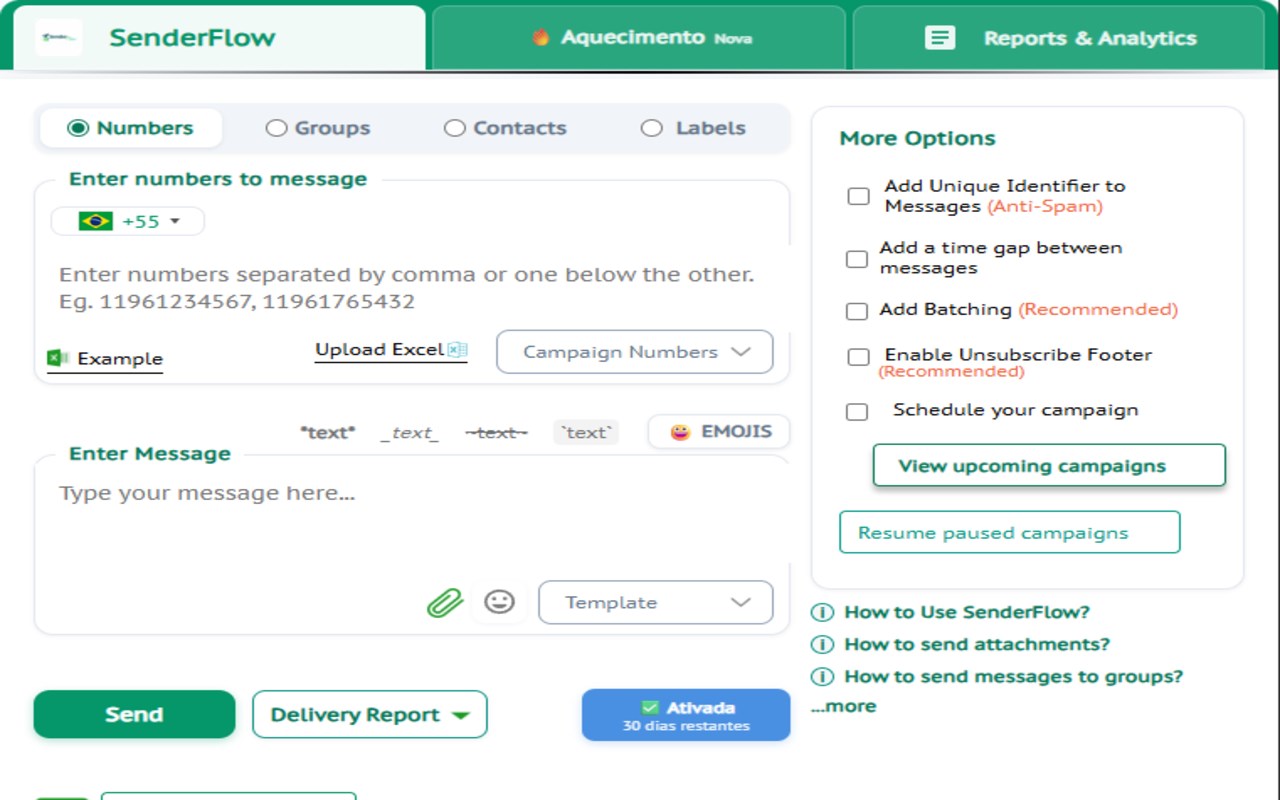Apply bold *text* formatting

pos(328,433)
